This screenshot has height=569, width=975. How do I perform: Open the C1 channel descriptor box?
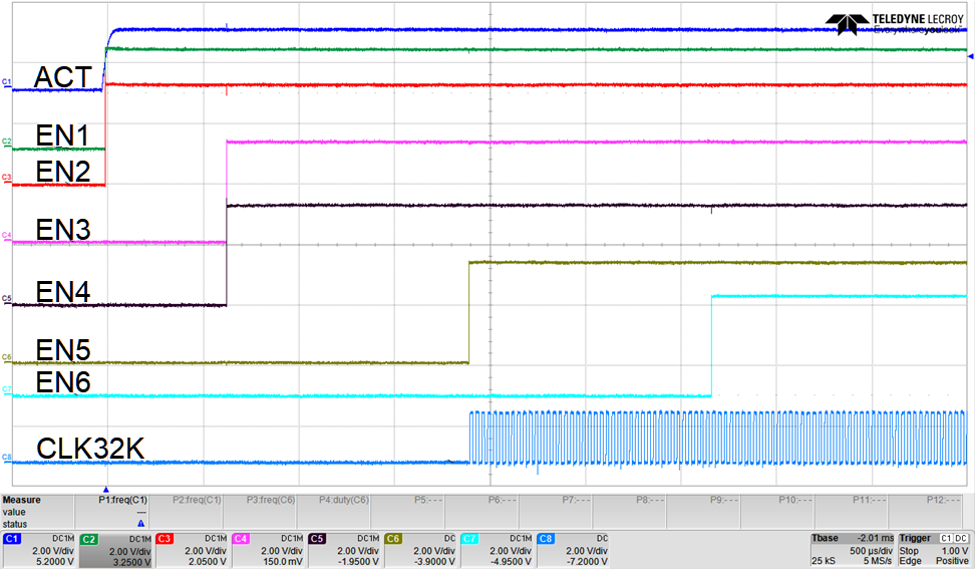click(x=39, y=550)
